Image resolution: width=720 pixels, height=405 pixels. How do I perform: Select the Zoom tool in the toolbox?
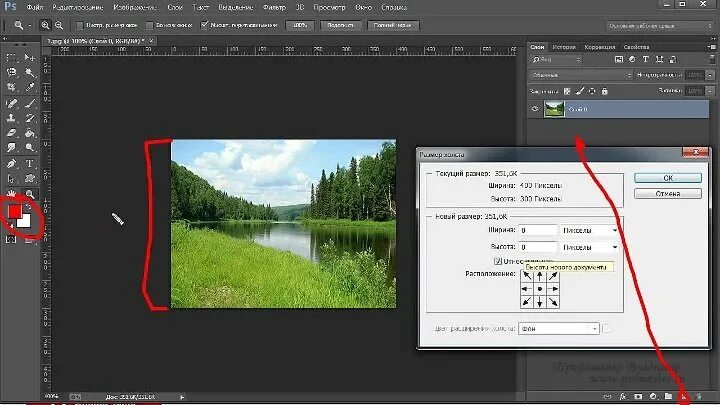click(x=30, y=194)
